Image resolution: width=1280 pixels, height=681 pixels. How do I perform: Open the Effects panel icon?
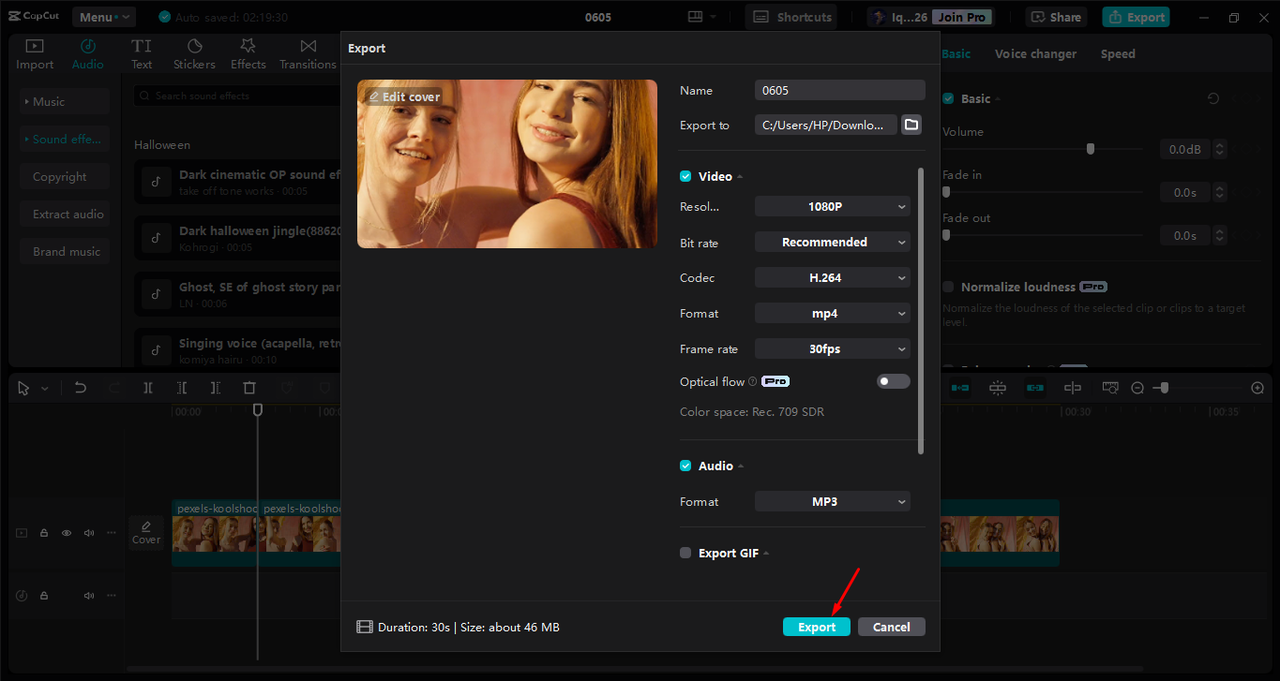point(248,54)
